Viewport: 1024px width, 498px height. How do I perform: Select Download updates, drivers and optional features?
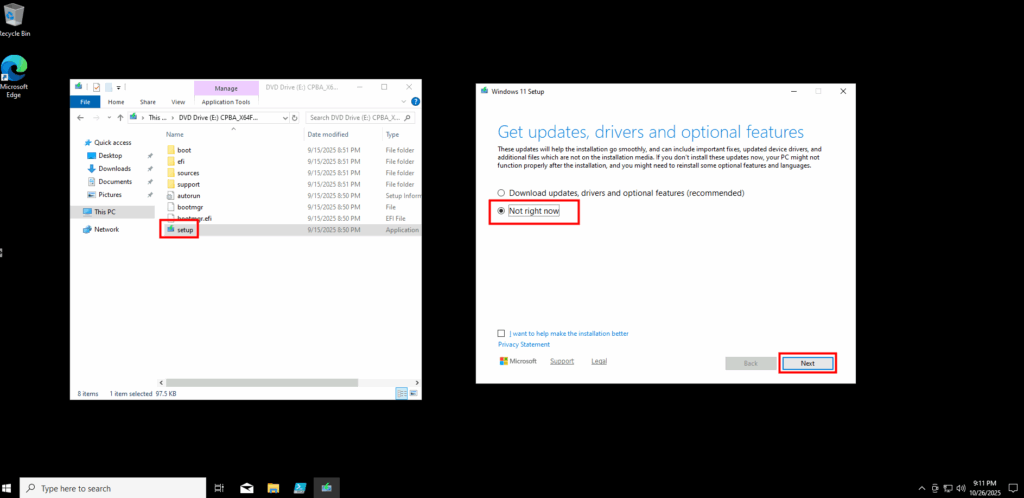click(502, 192)
